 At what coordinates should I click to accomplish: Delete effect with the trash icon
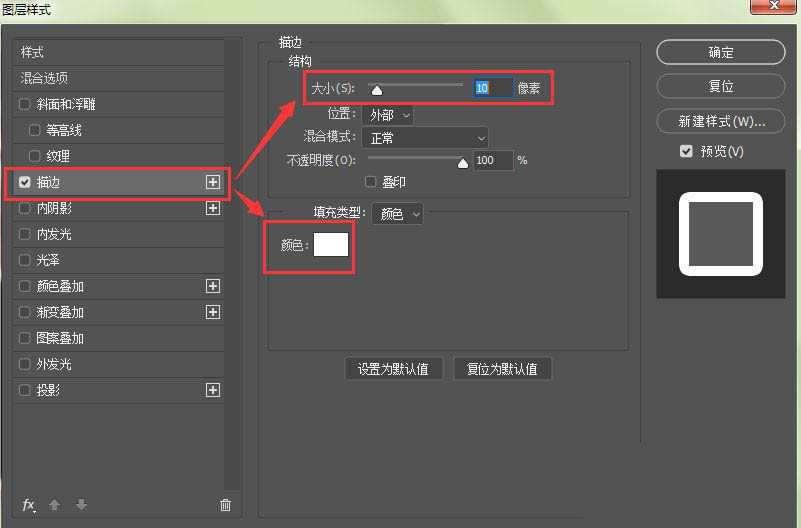225,505
